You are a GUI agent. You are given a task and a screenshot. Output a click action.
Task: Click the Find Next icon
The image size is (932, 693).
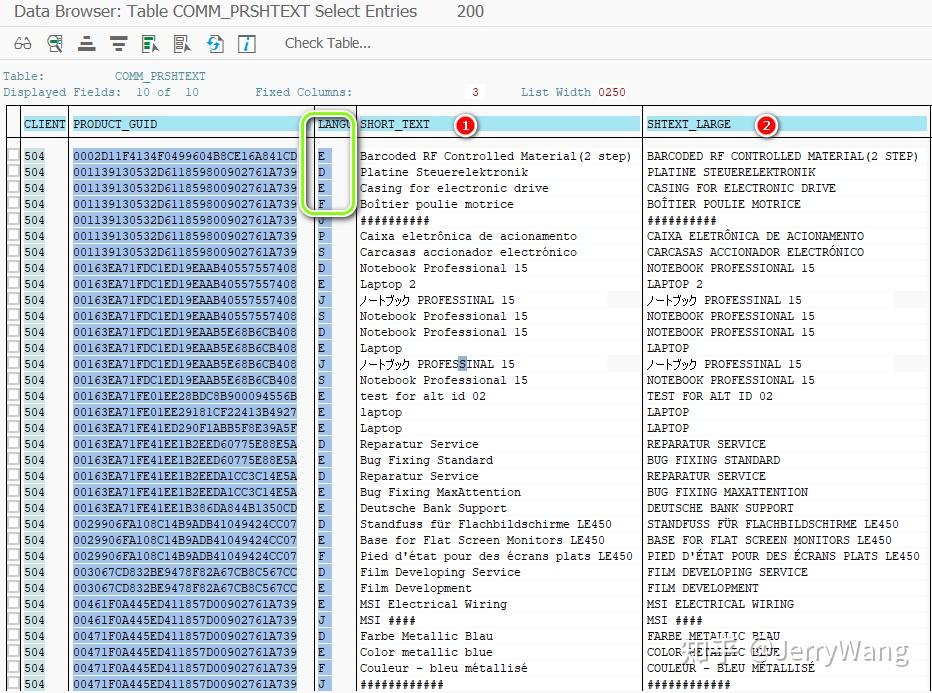(x=53, y=43)
